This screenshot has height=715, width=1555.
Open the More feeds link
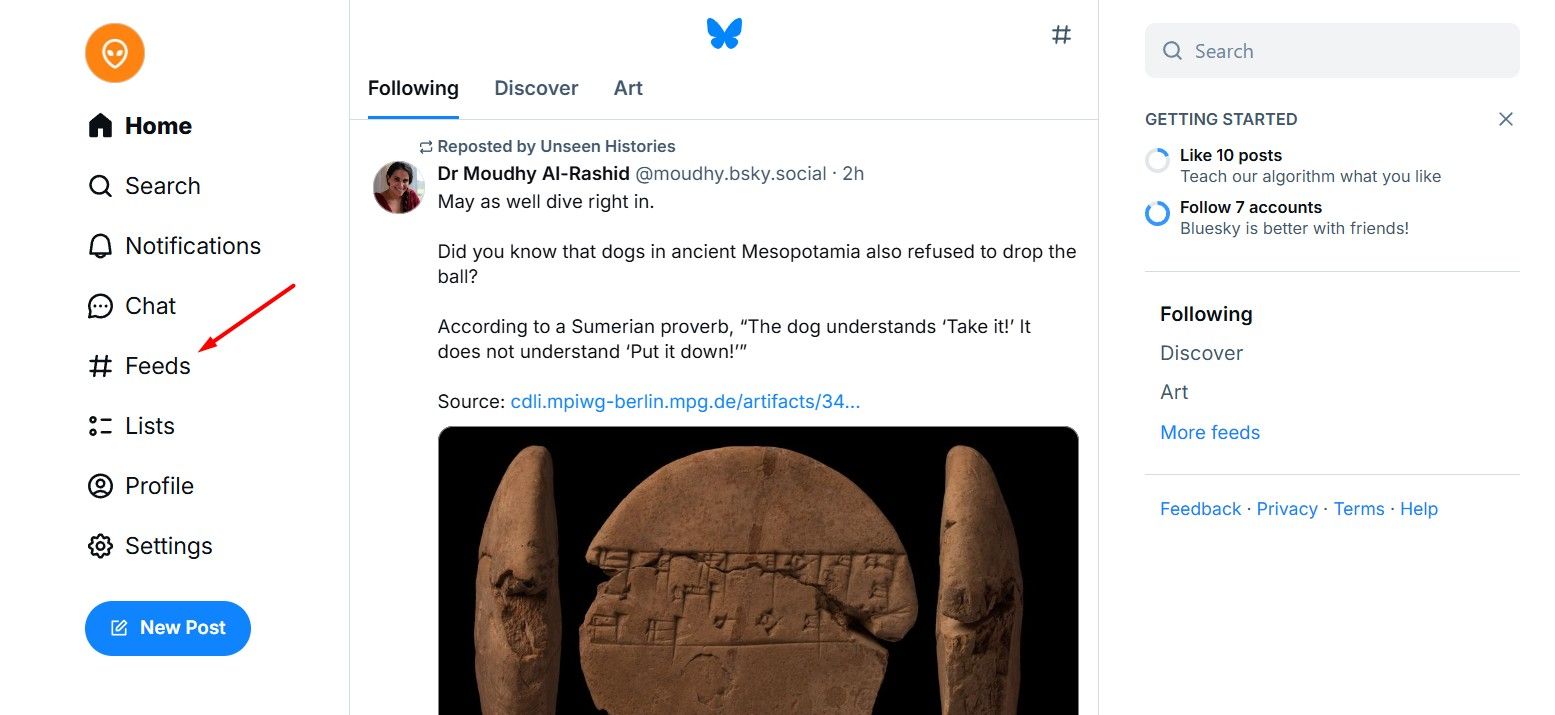(1209, 432)
